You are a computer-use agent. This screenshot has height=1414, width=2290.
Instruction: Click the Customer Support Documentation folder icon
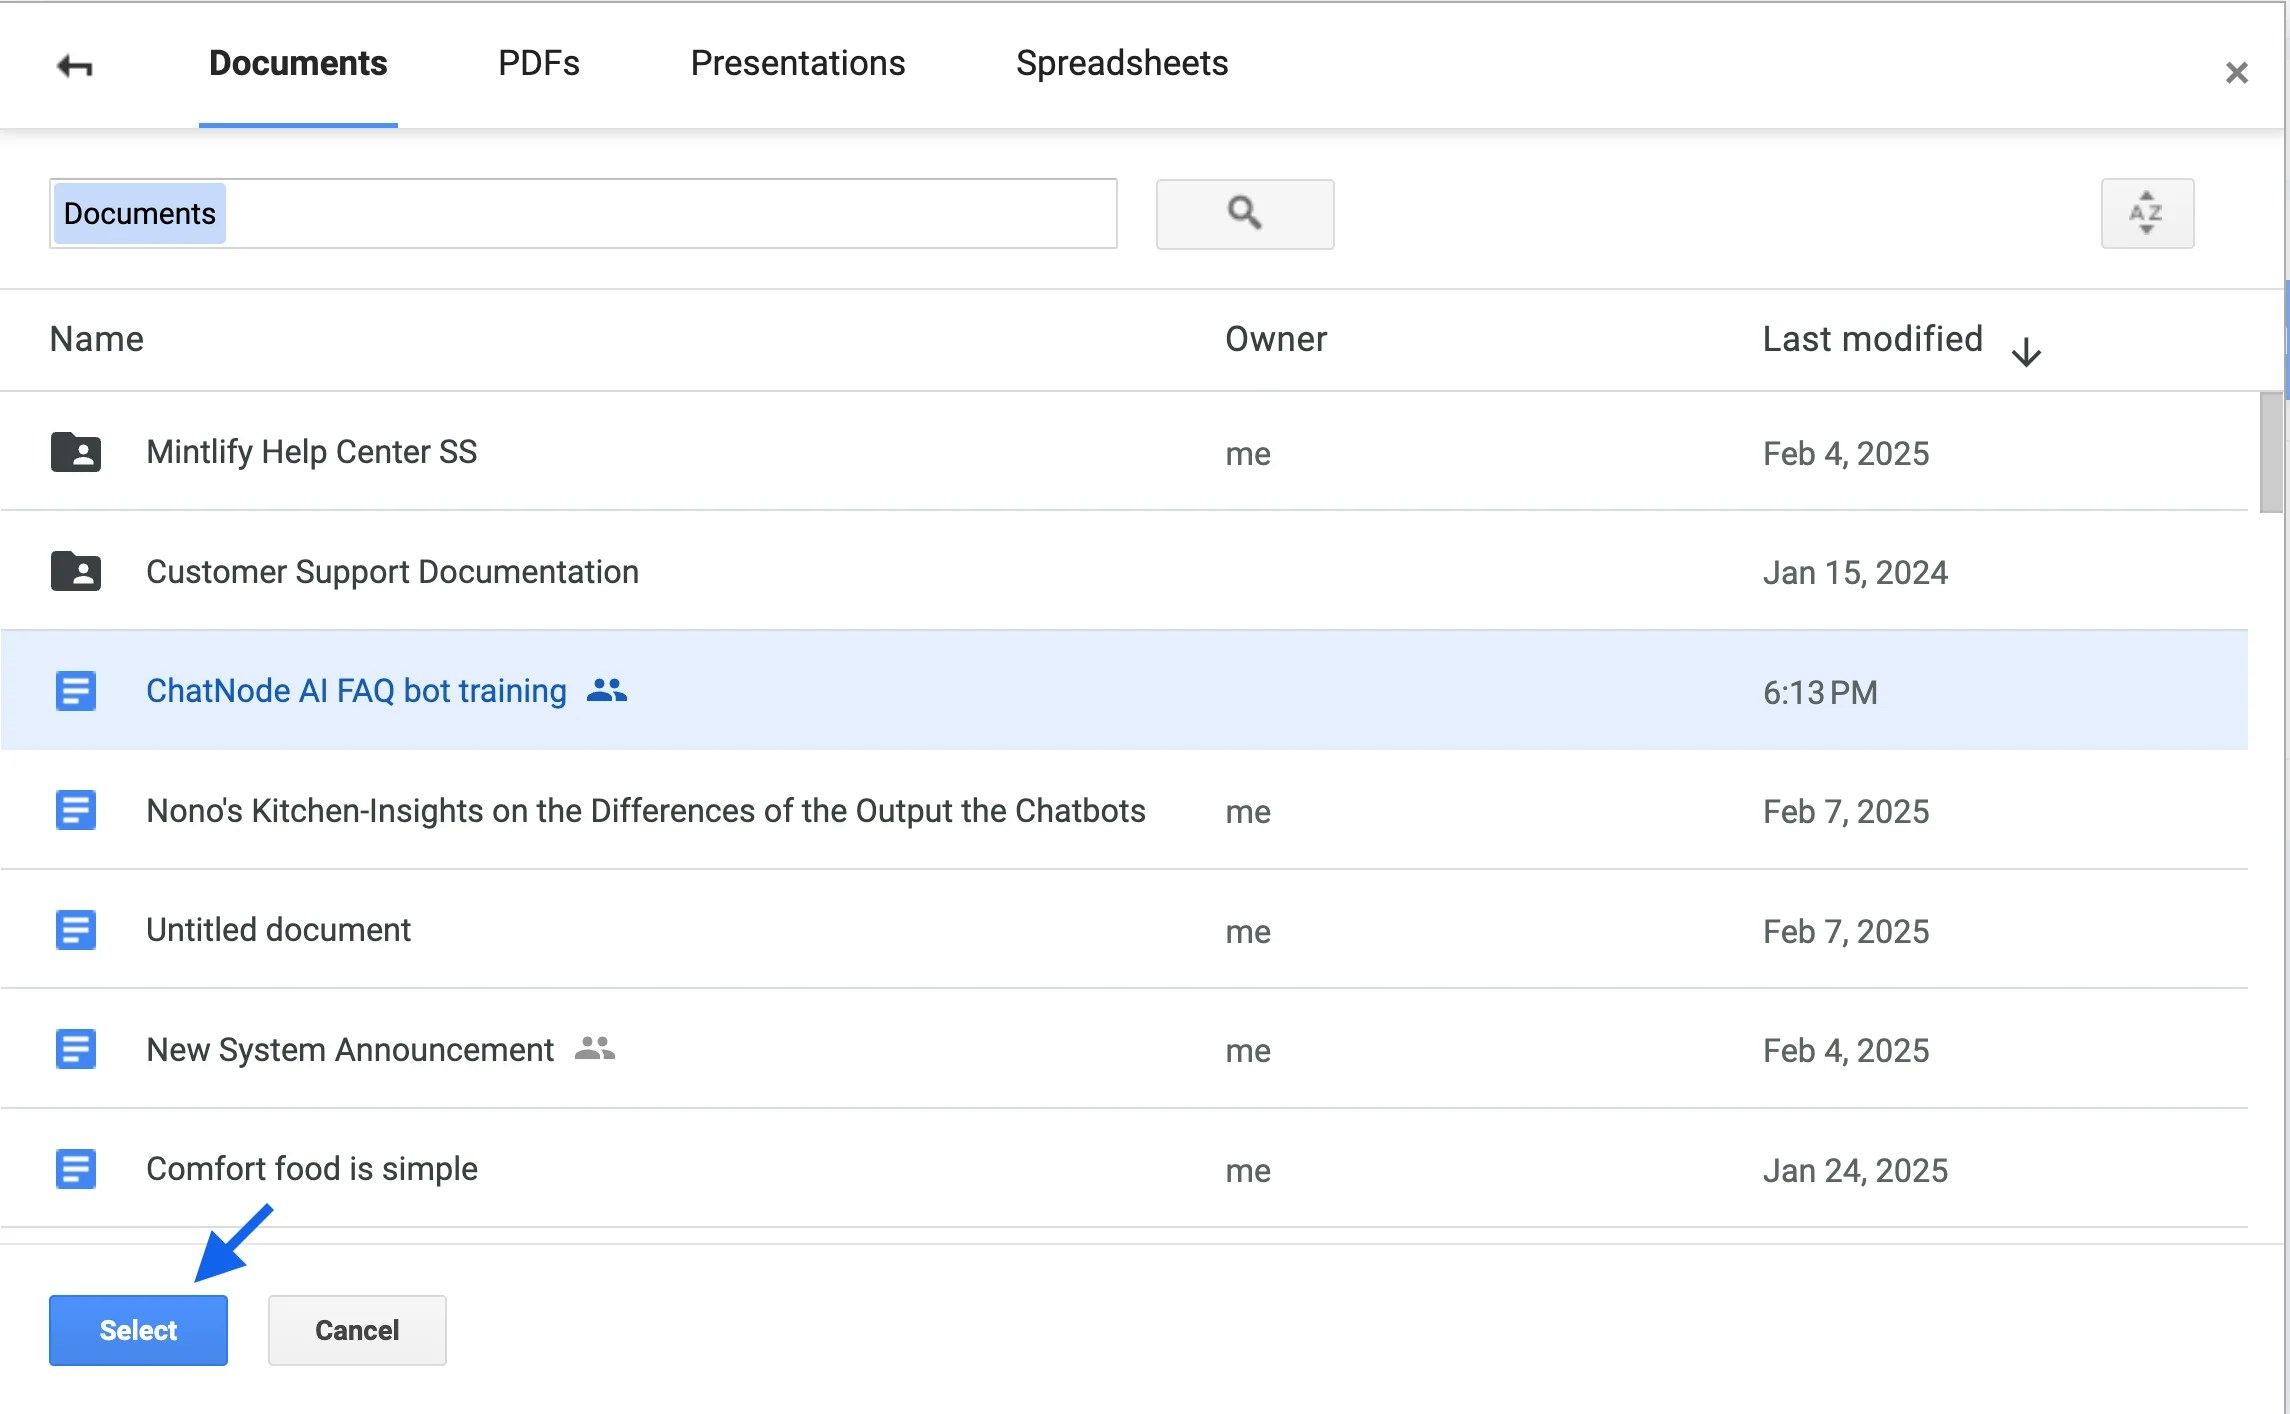pos(76,572)
